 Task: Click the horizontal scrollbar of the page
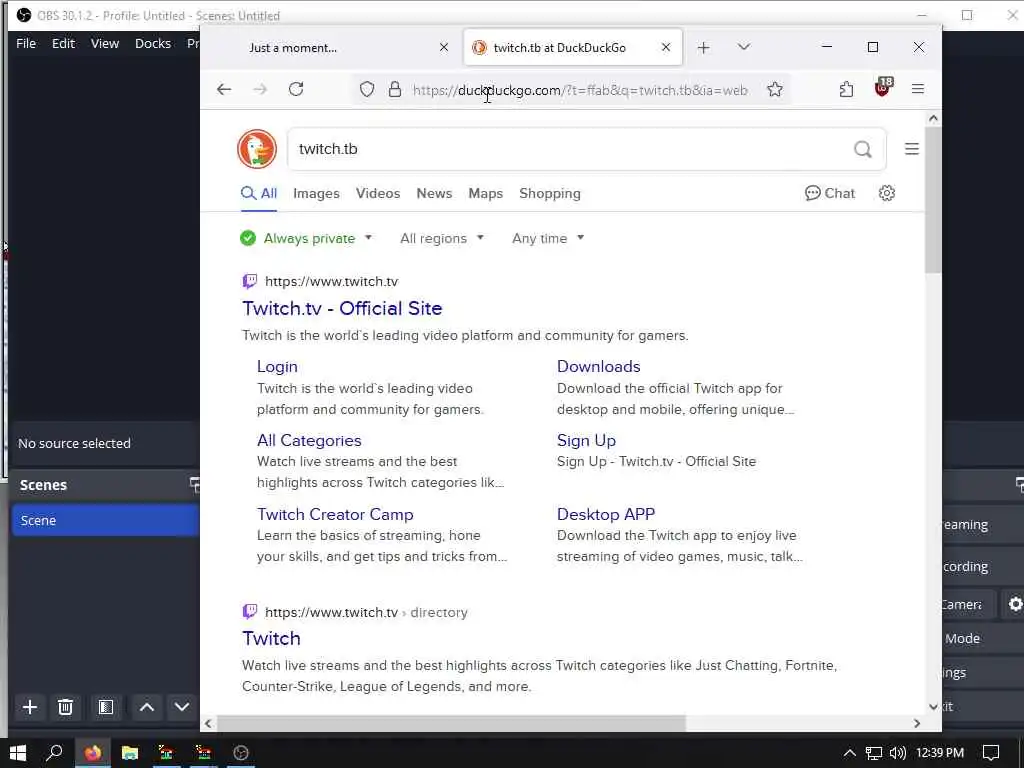(x=451, y=723)
